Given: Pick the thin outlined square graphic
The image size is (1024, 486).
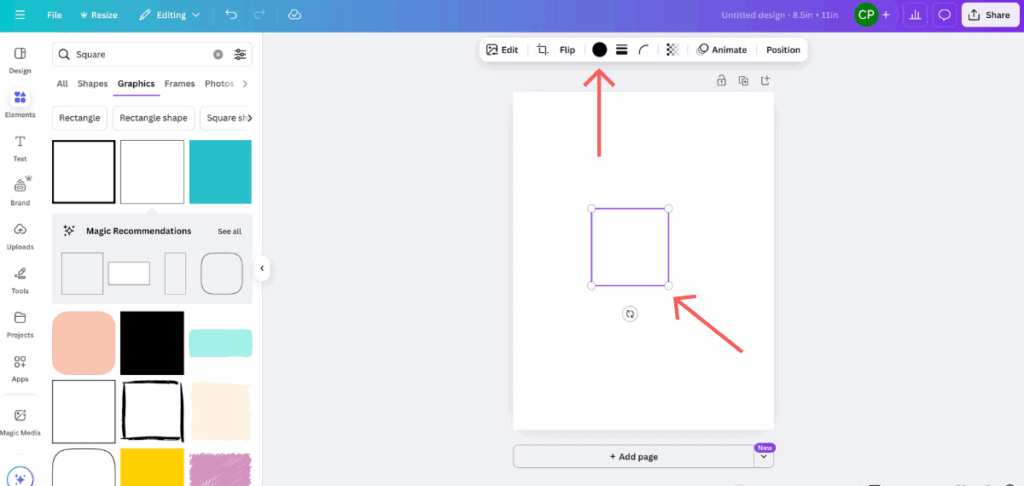Looking at the screenshot, I should point(152,172).
